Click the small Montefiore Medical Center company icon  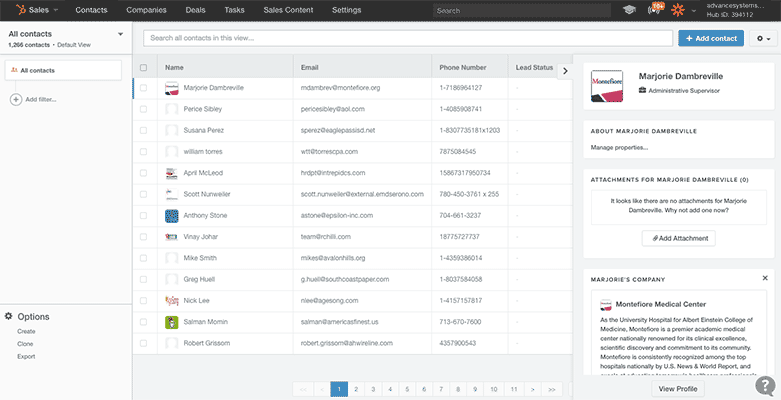(606, 304)
